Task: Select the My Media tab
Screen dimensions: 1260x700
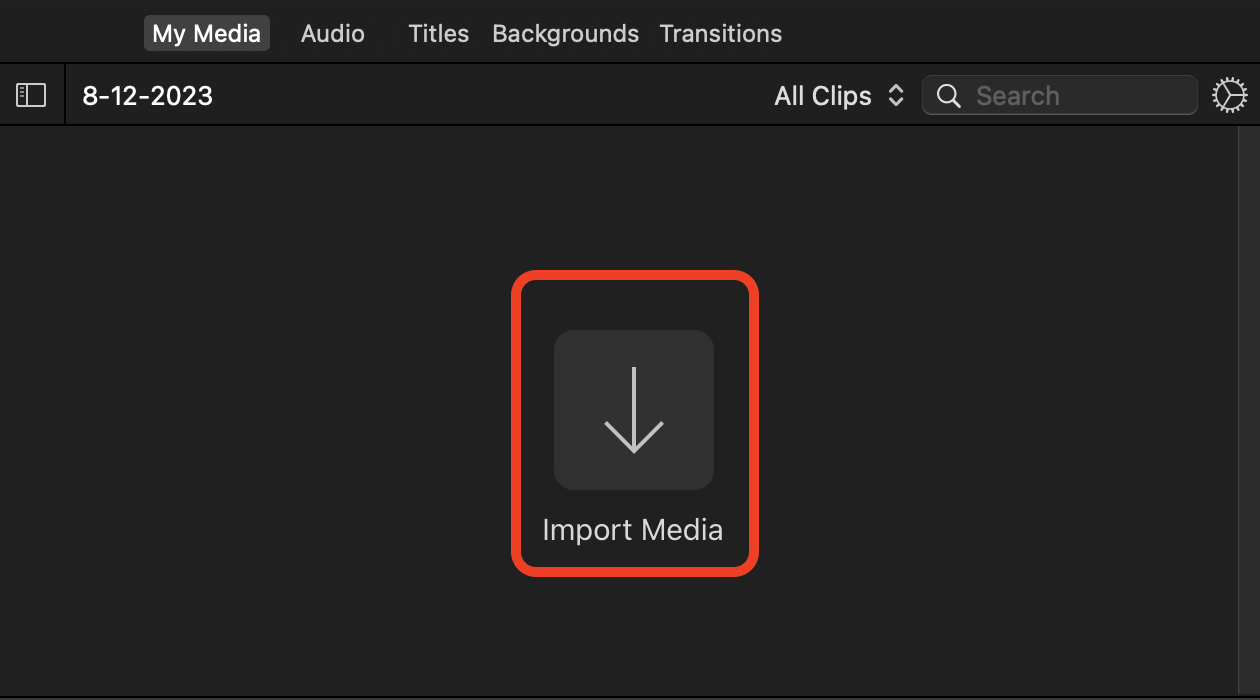Action: tap(206, 33)
